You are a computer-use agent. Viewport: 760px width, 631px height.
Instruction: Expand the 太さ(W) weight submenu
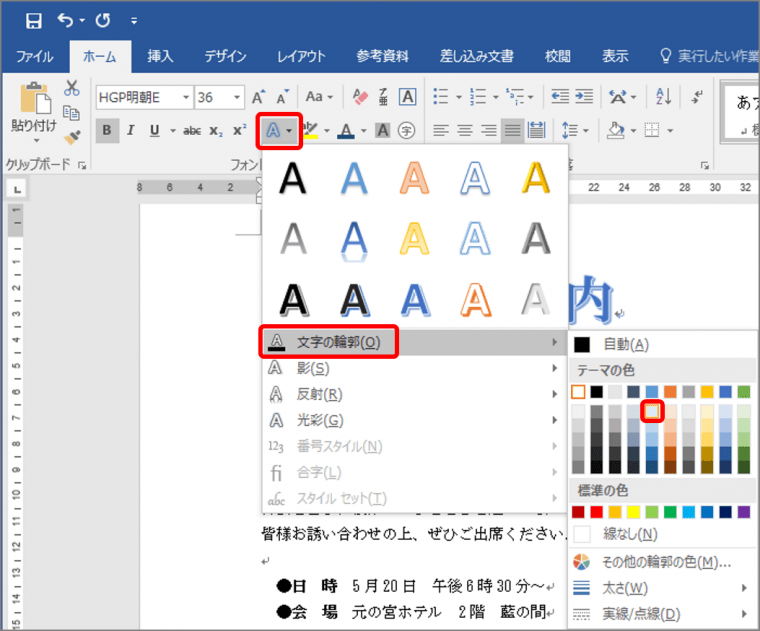point(663,588)
